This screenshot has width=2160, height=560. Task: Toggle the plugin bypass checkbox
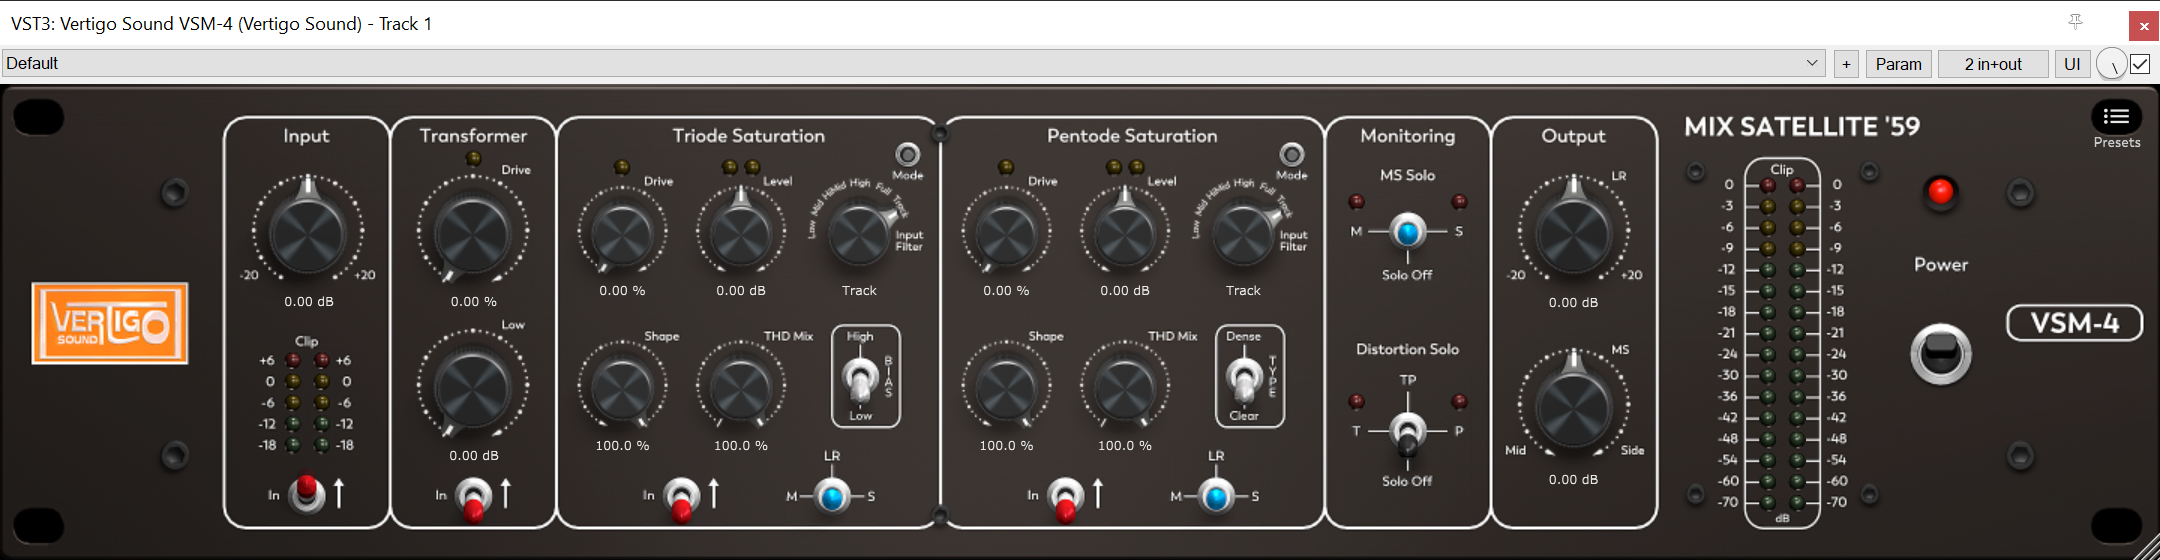pyautogui.click(x=2140, y=64)
